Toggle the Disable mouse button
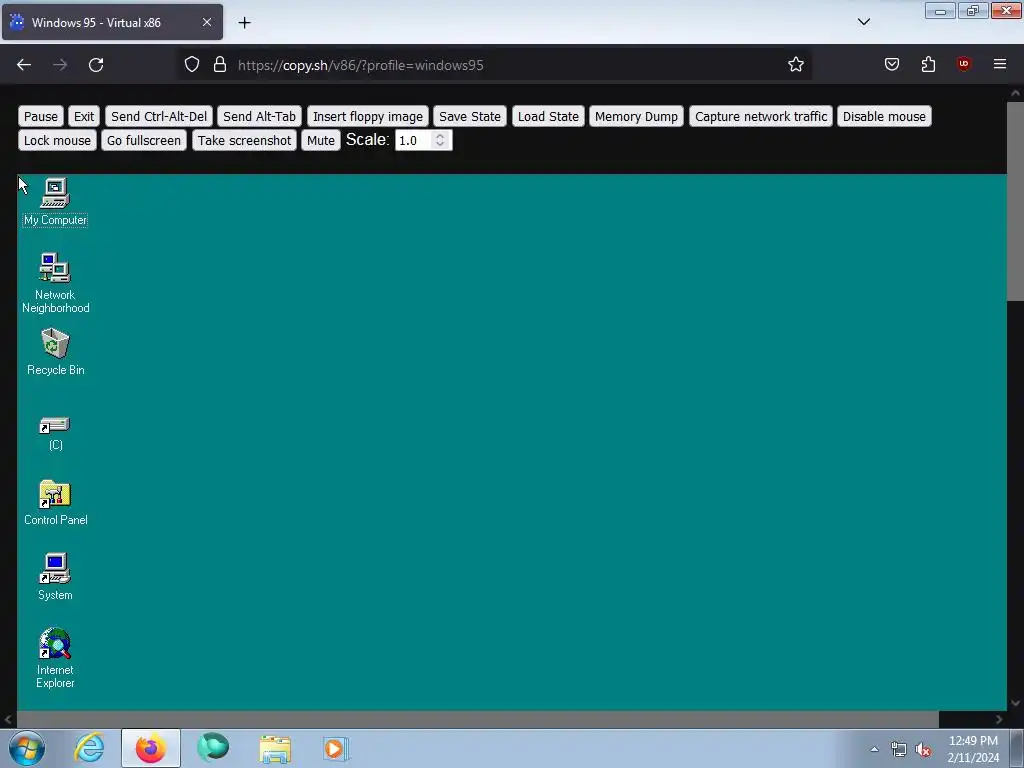Screen dimensions: 1024x768 point(884,116)
